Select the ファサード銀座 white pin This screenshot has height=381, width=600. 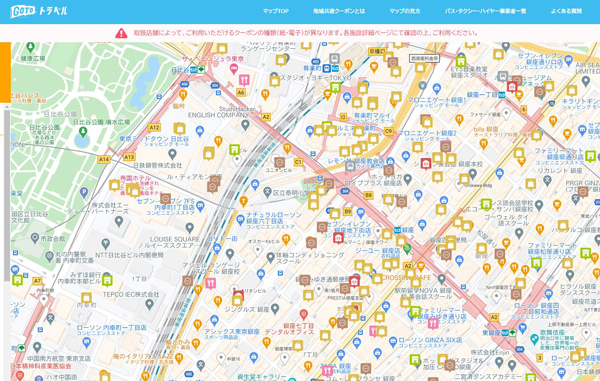pyautogui.click(x=506, y=114)
